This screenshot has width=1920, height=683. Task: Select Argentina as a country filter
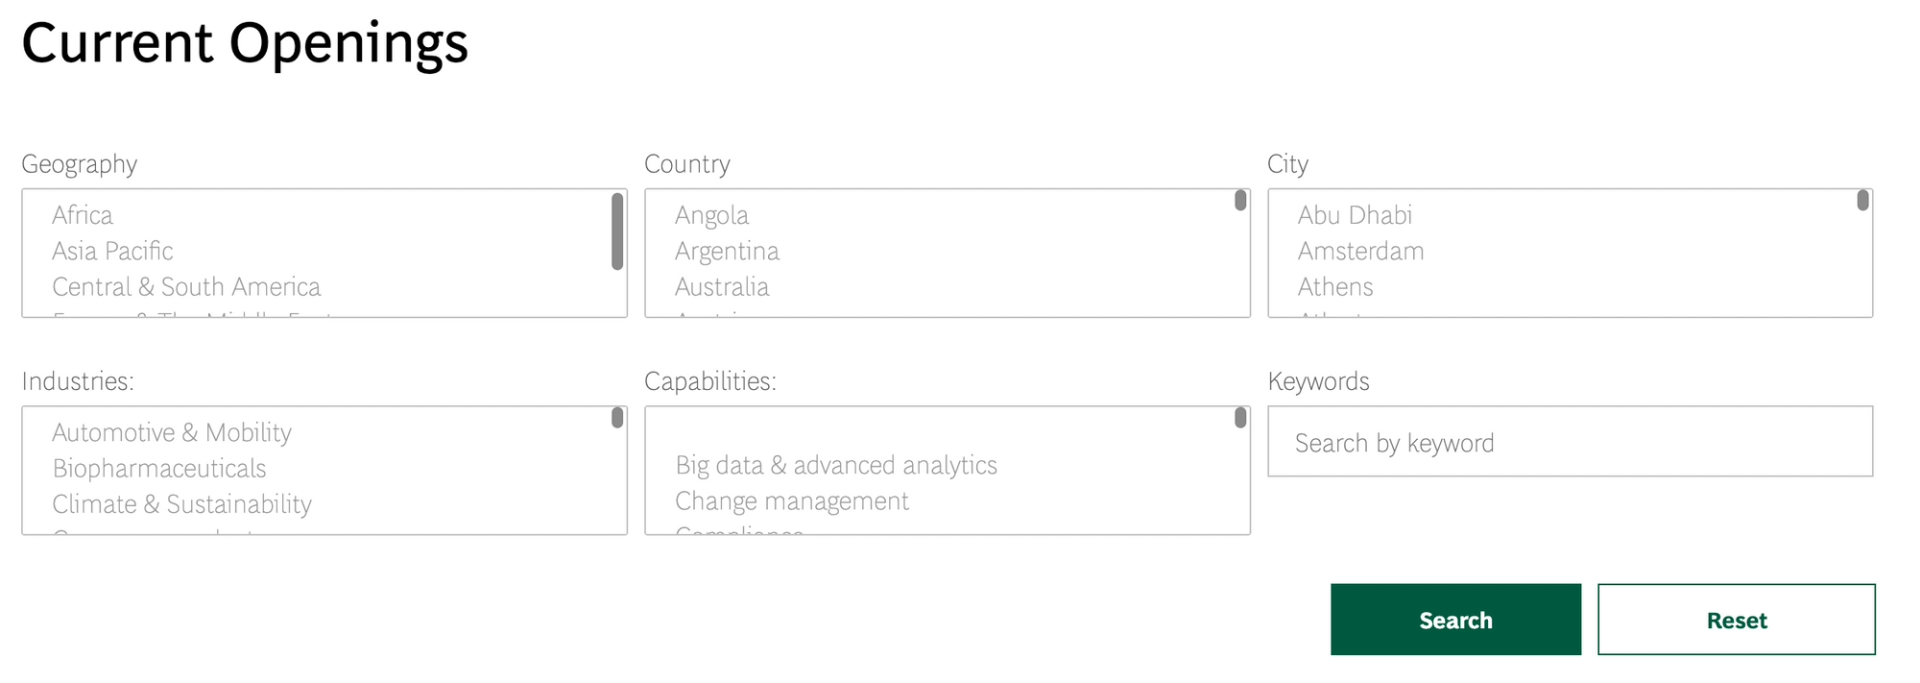727,251
